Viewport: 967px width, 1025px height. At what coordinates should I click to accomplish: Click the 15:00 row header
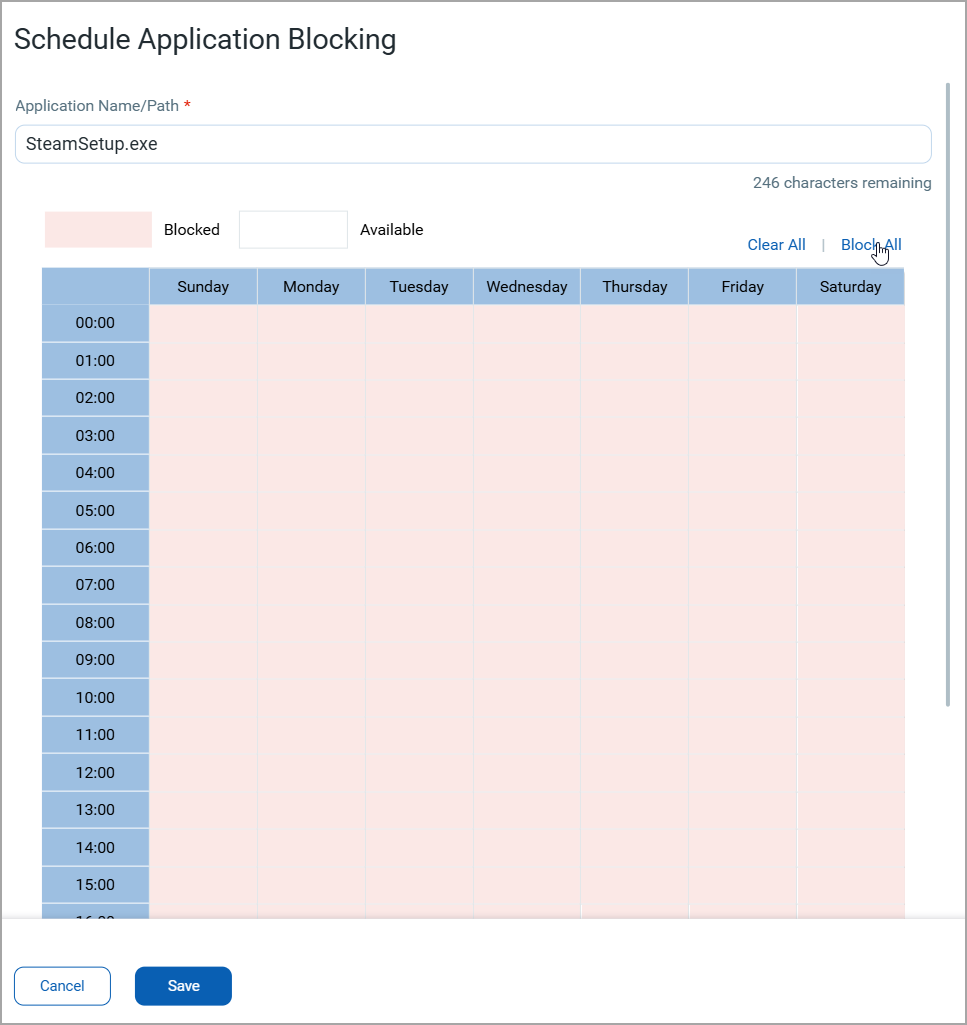tap(95, 885)
